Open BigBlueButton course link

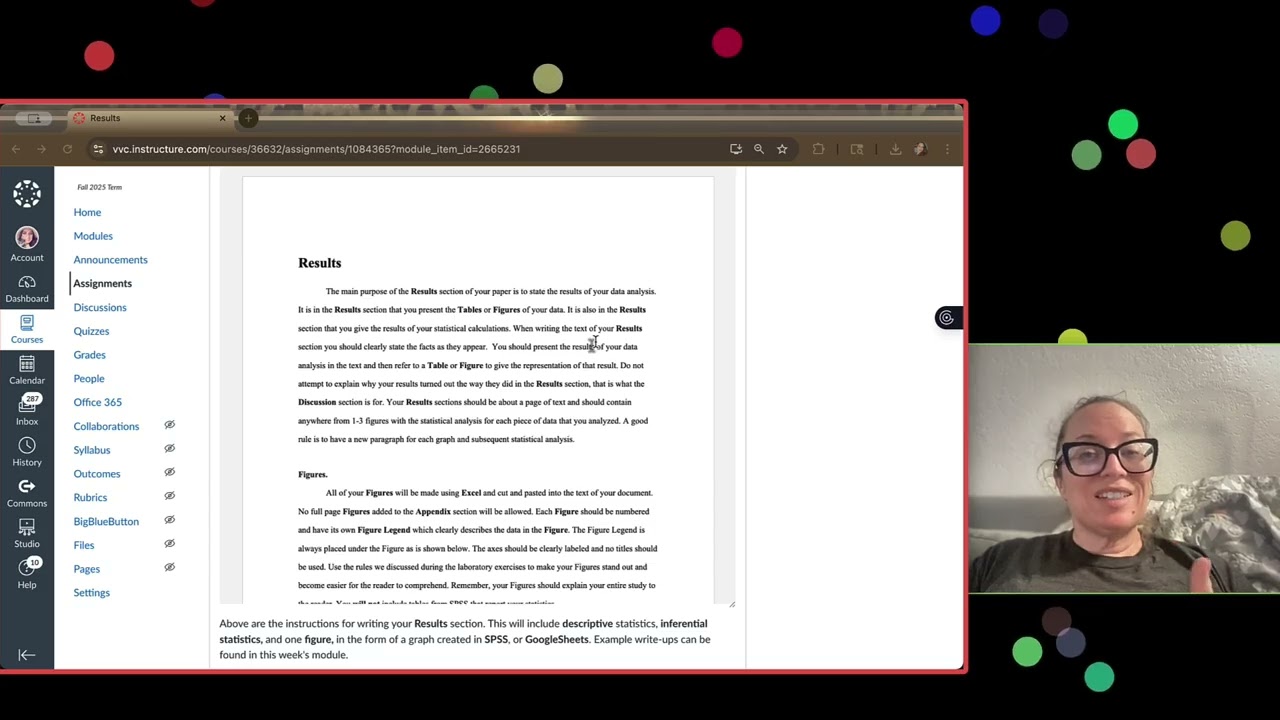click(106, 521)
